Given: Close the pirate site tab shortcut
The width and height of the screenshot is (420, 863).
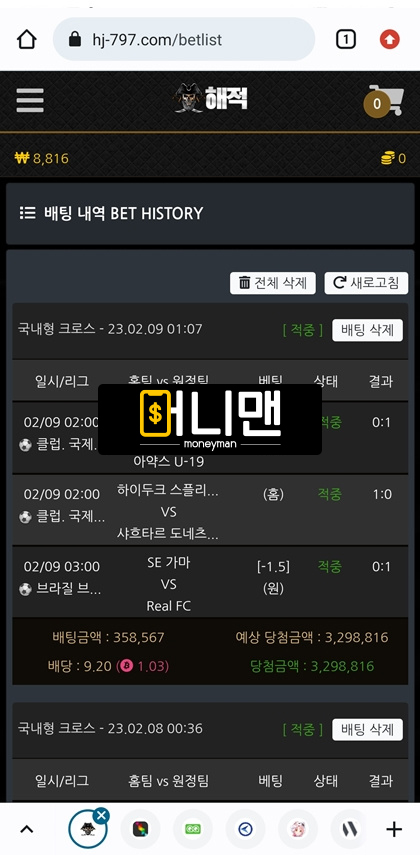Looking at the screenshot, I should [101, 815].
